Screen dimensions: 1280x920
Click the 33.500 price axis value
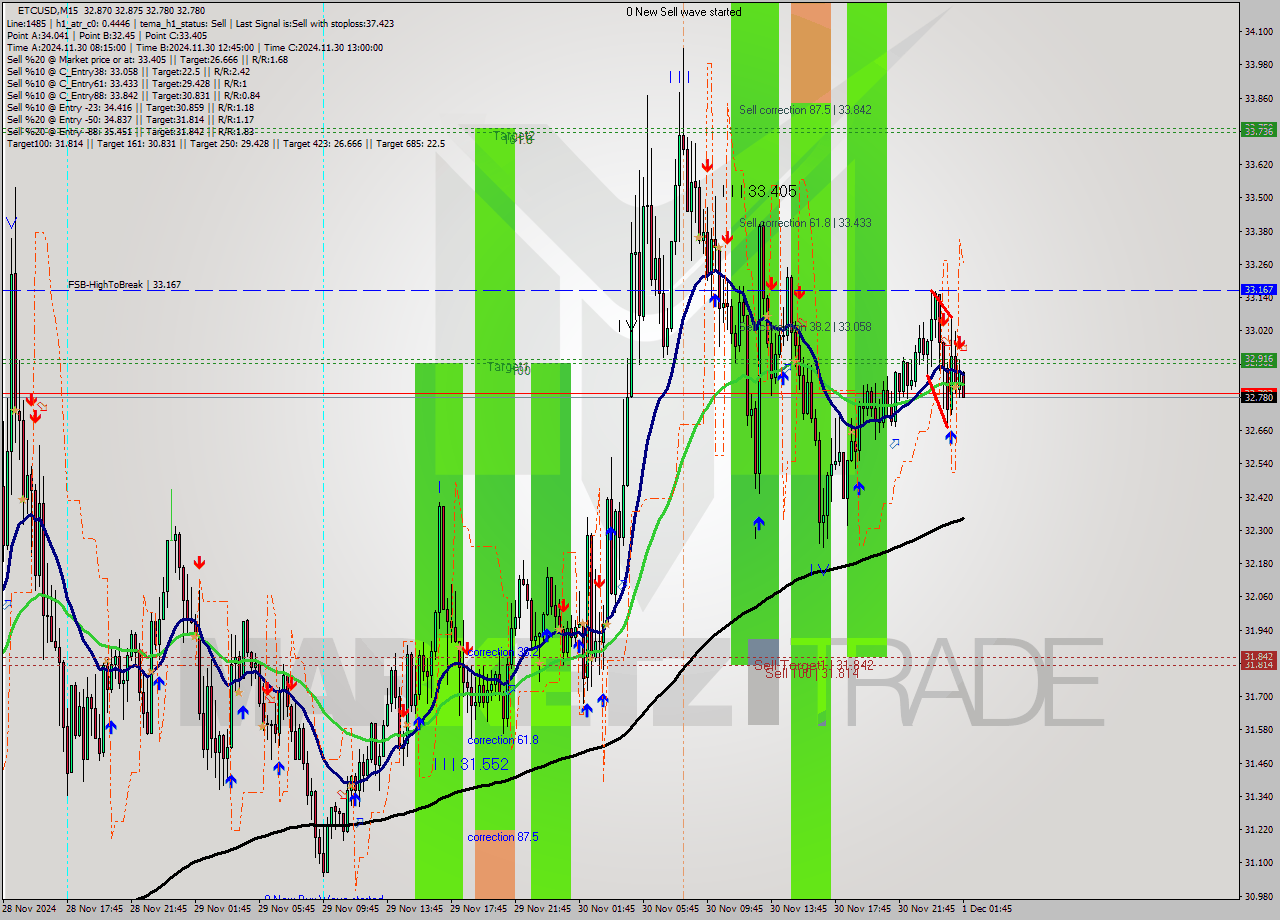(x=1258, y=198)
